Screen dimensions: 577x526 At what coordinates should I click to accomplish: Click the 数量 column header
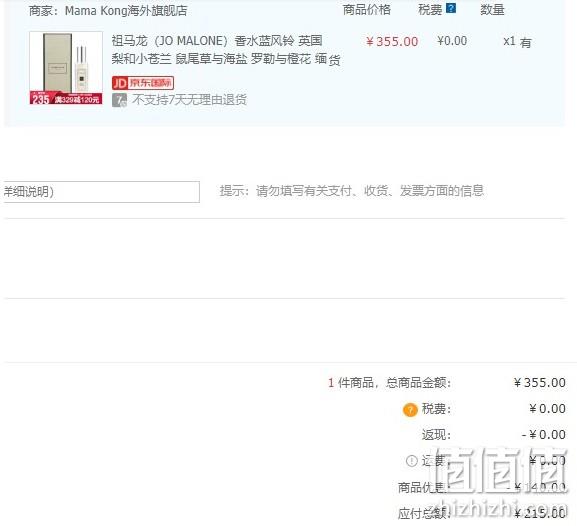pyautogui.click(x=492, y=10)
